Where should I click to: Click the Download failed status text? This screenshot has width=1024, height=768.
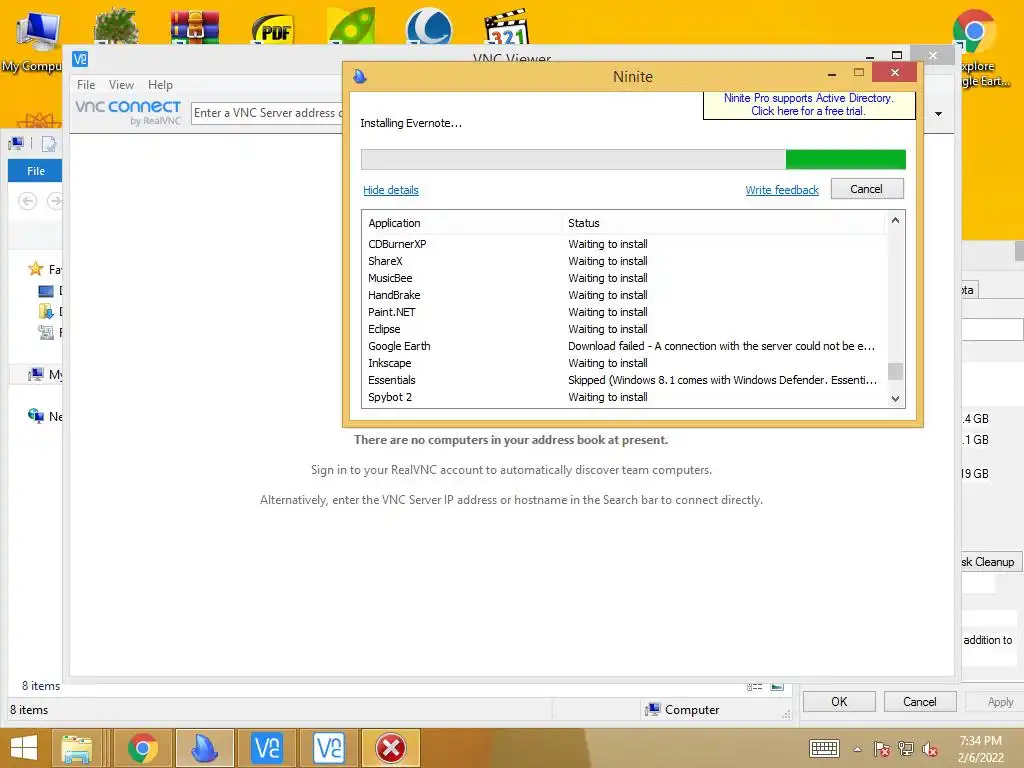tap(721, 345)
